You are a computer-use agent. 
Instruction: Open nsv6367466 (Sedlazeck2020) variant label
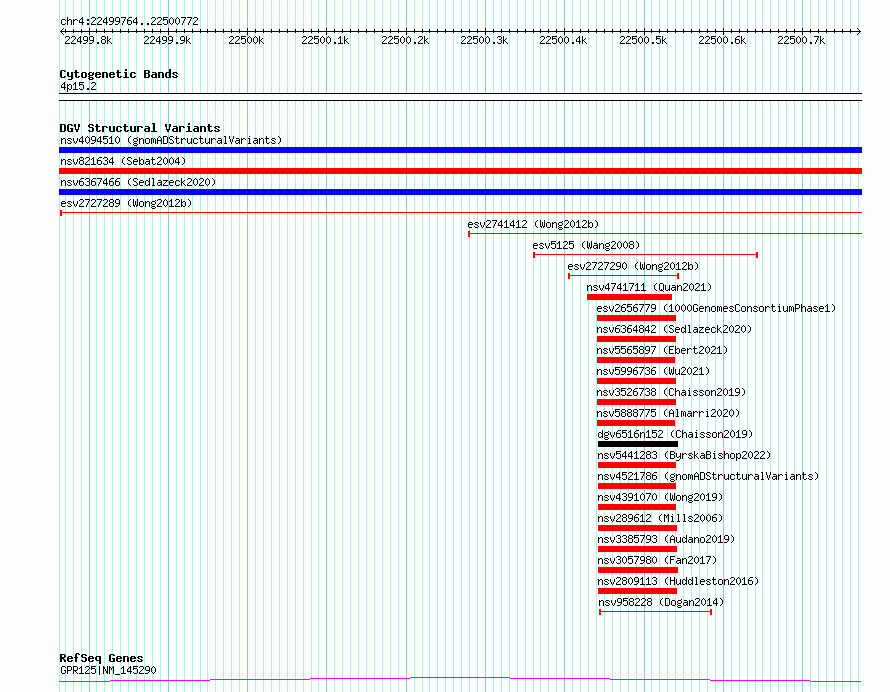[138, 182]
